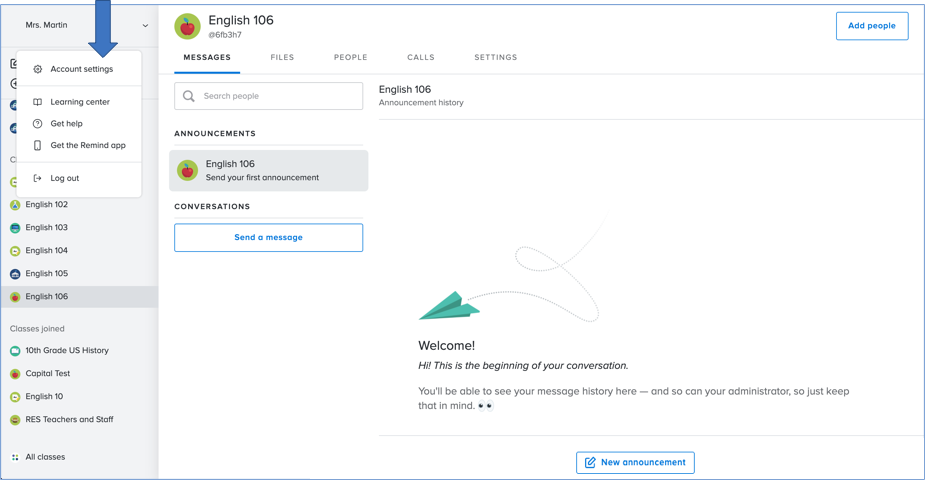Click the phone icon for Get the Remind app
Screen dimensions: 925x480
(x=38, y=145)
